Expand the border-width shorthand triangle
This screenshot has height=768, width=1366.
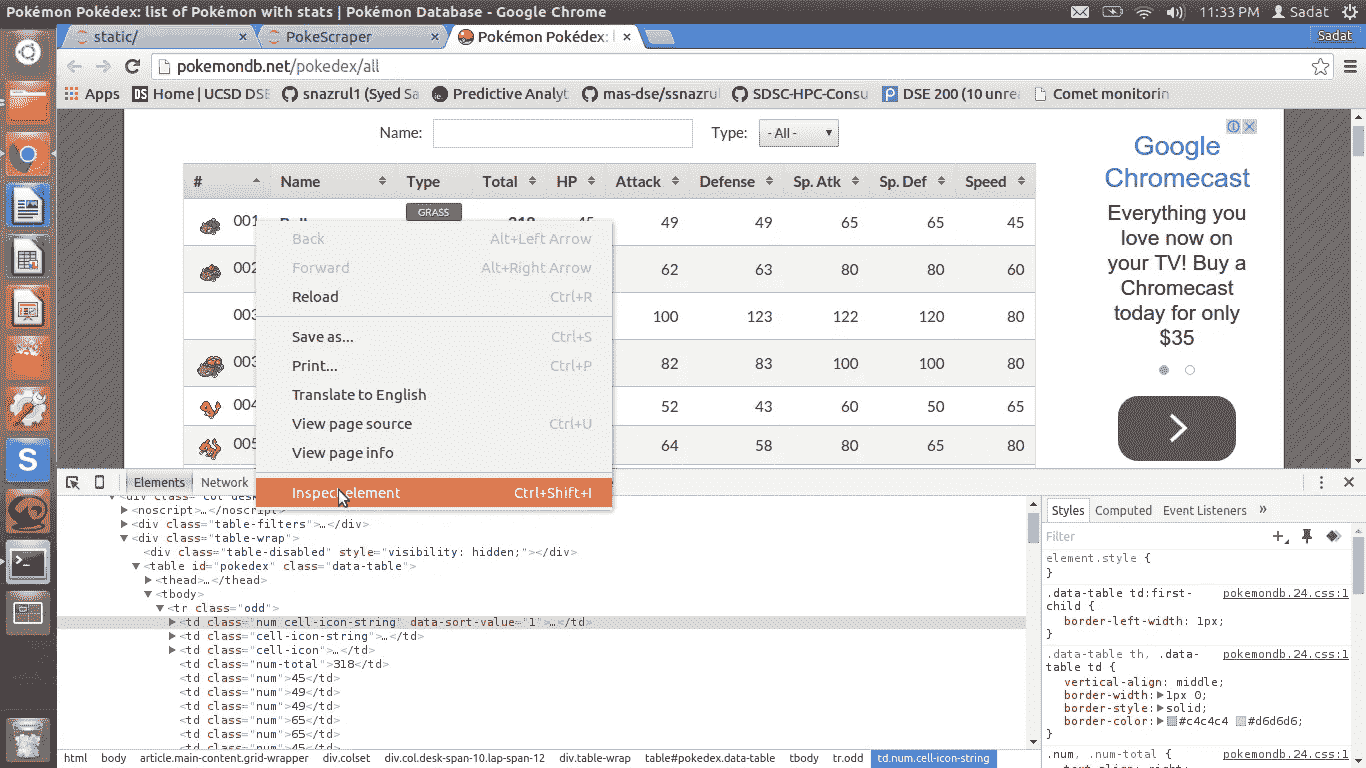coord(1160,695)
